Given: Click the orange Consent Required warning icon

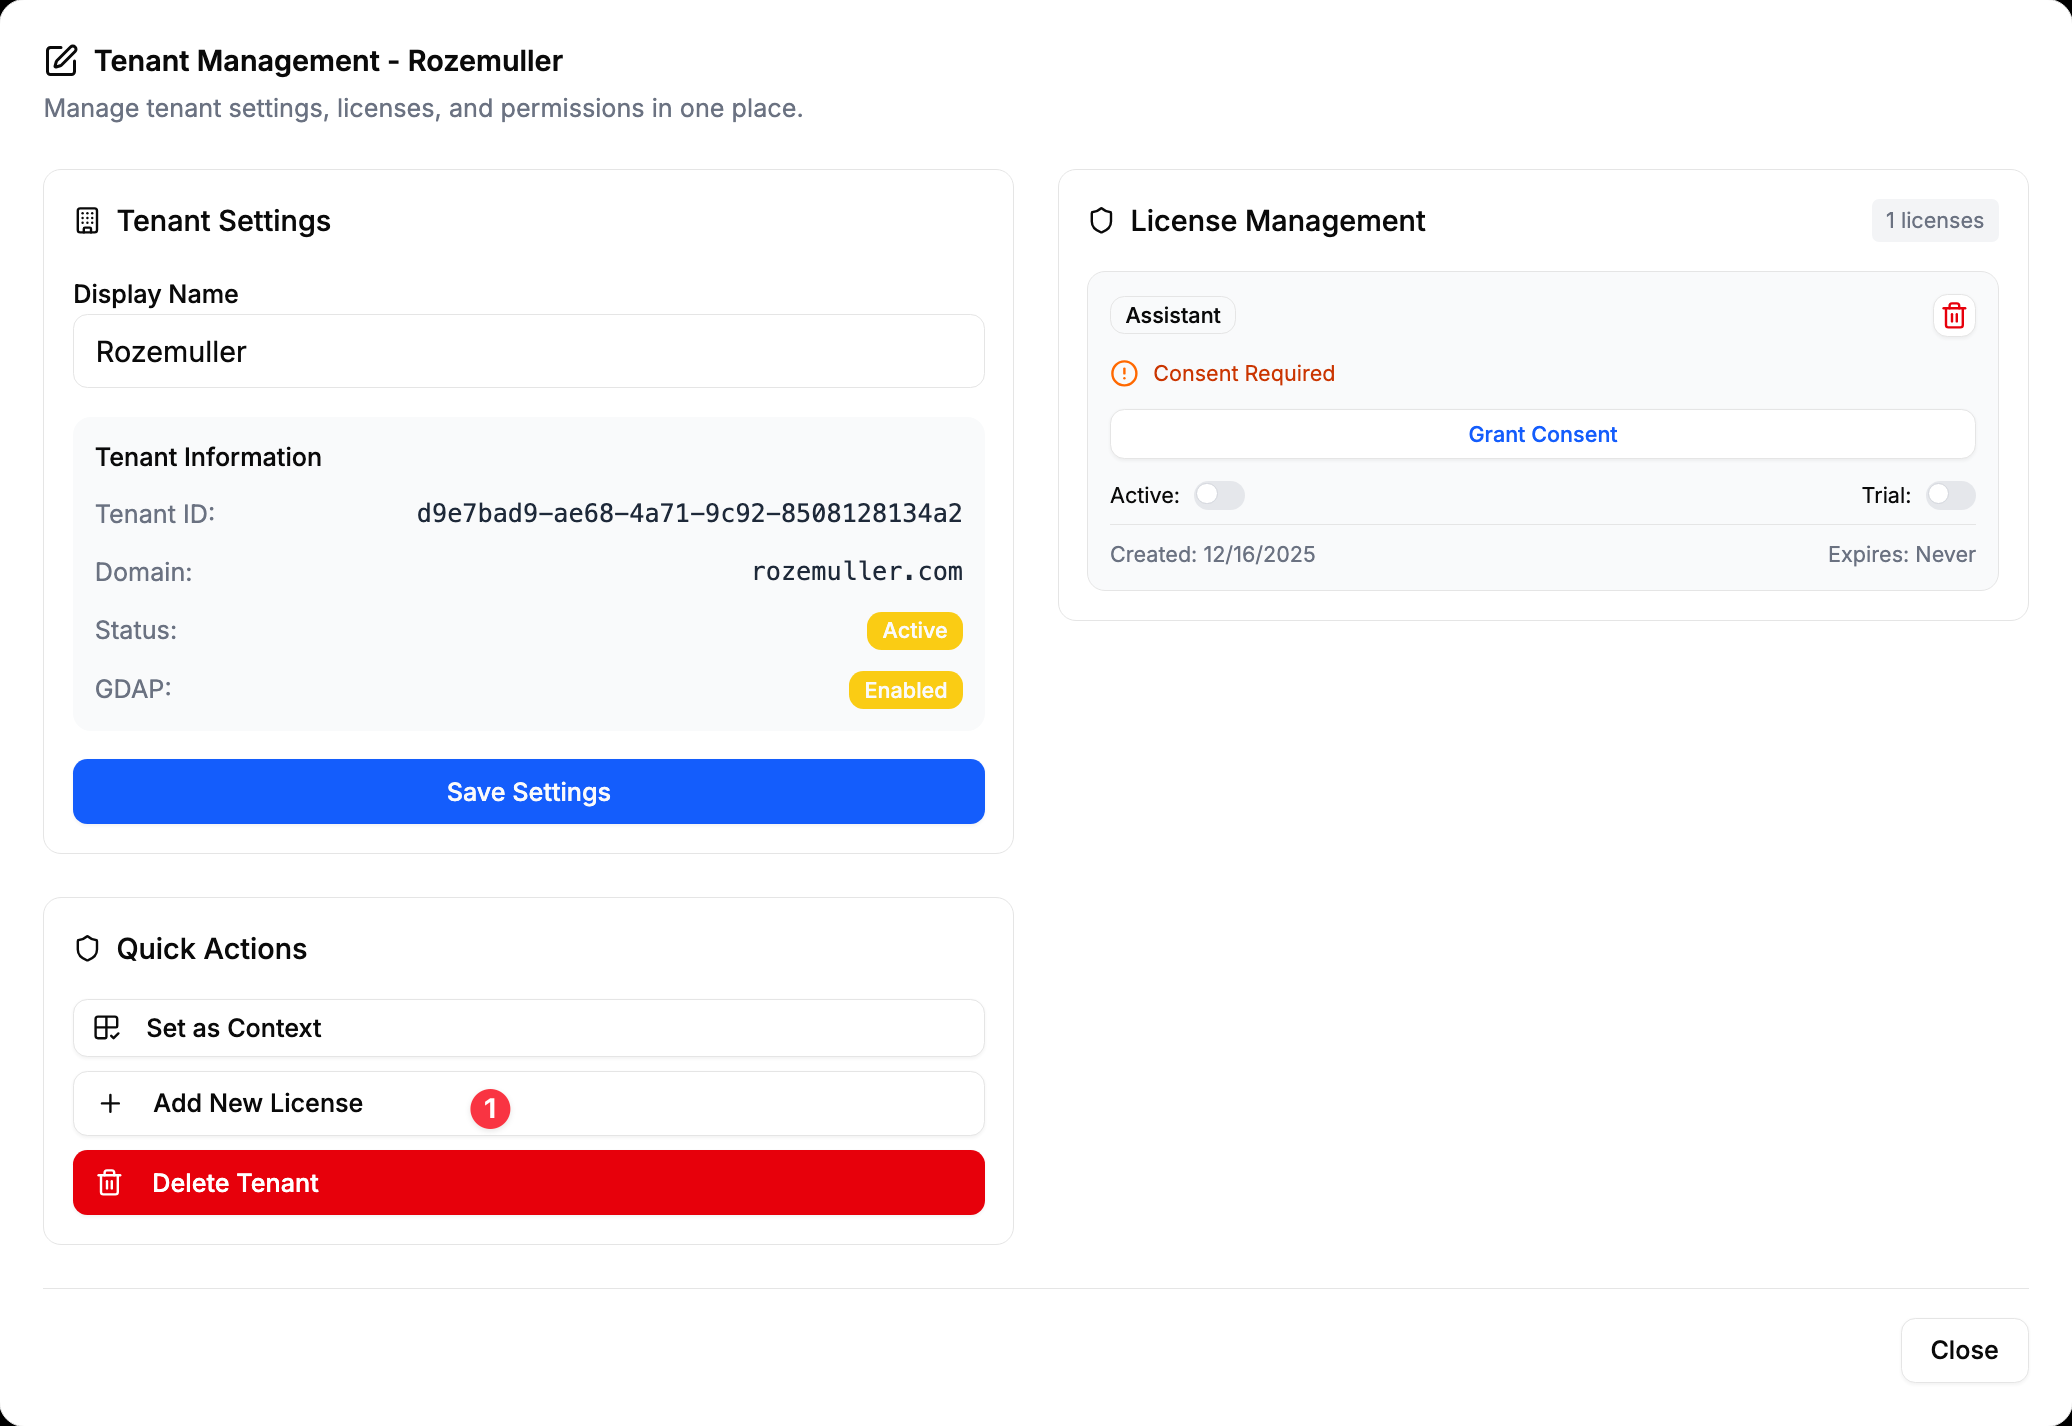Looking at the screenshot, I should coord(1124,374).
